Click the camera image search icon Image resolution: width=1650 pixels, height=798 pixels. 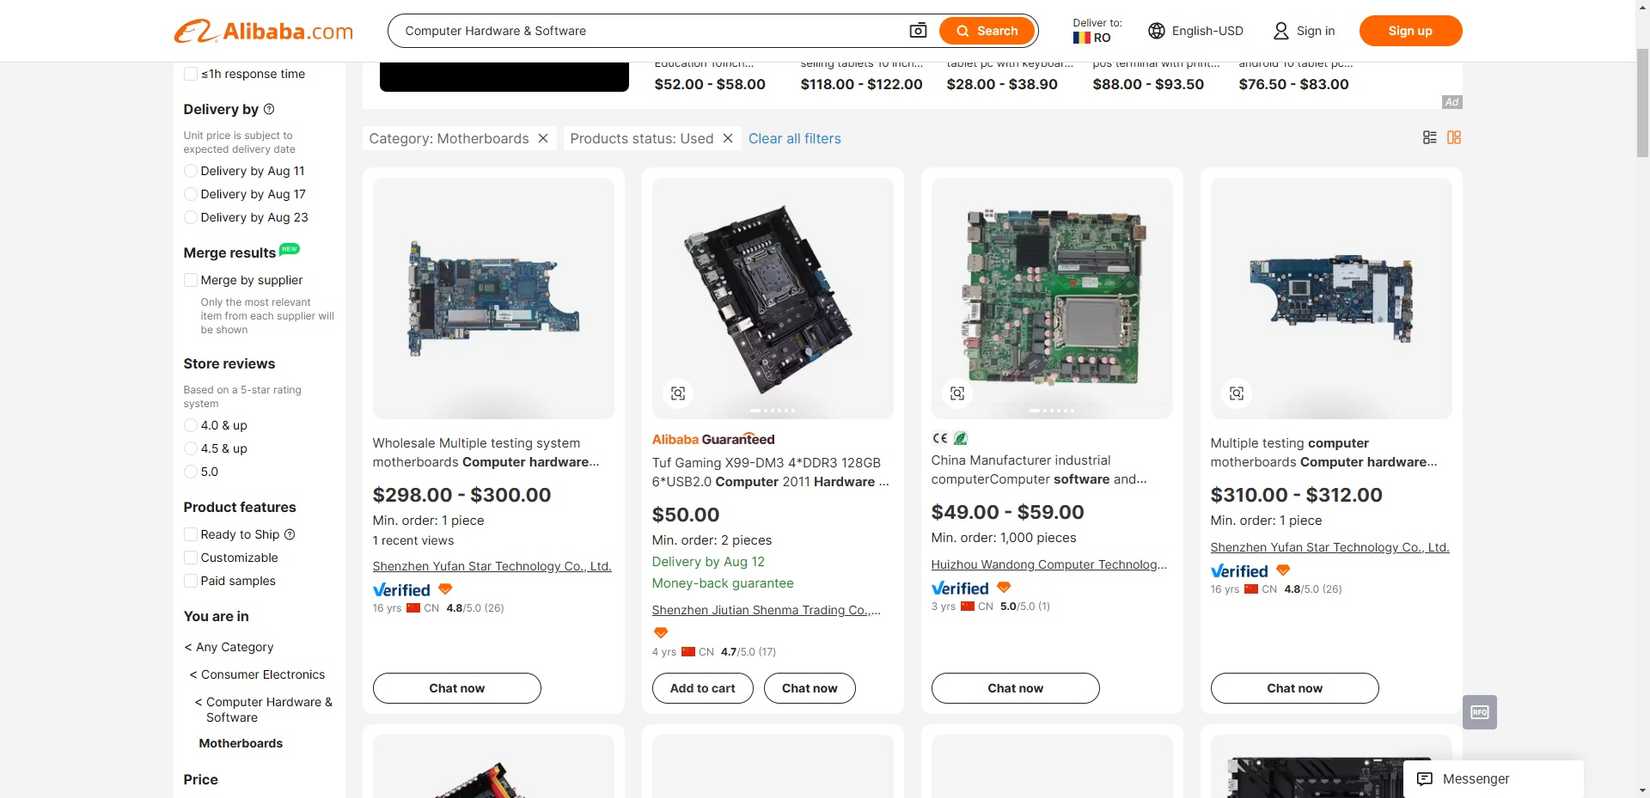click(917, 31)
